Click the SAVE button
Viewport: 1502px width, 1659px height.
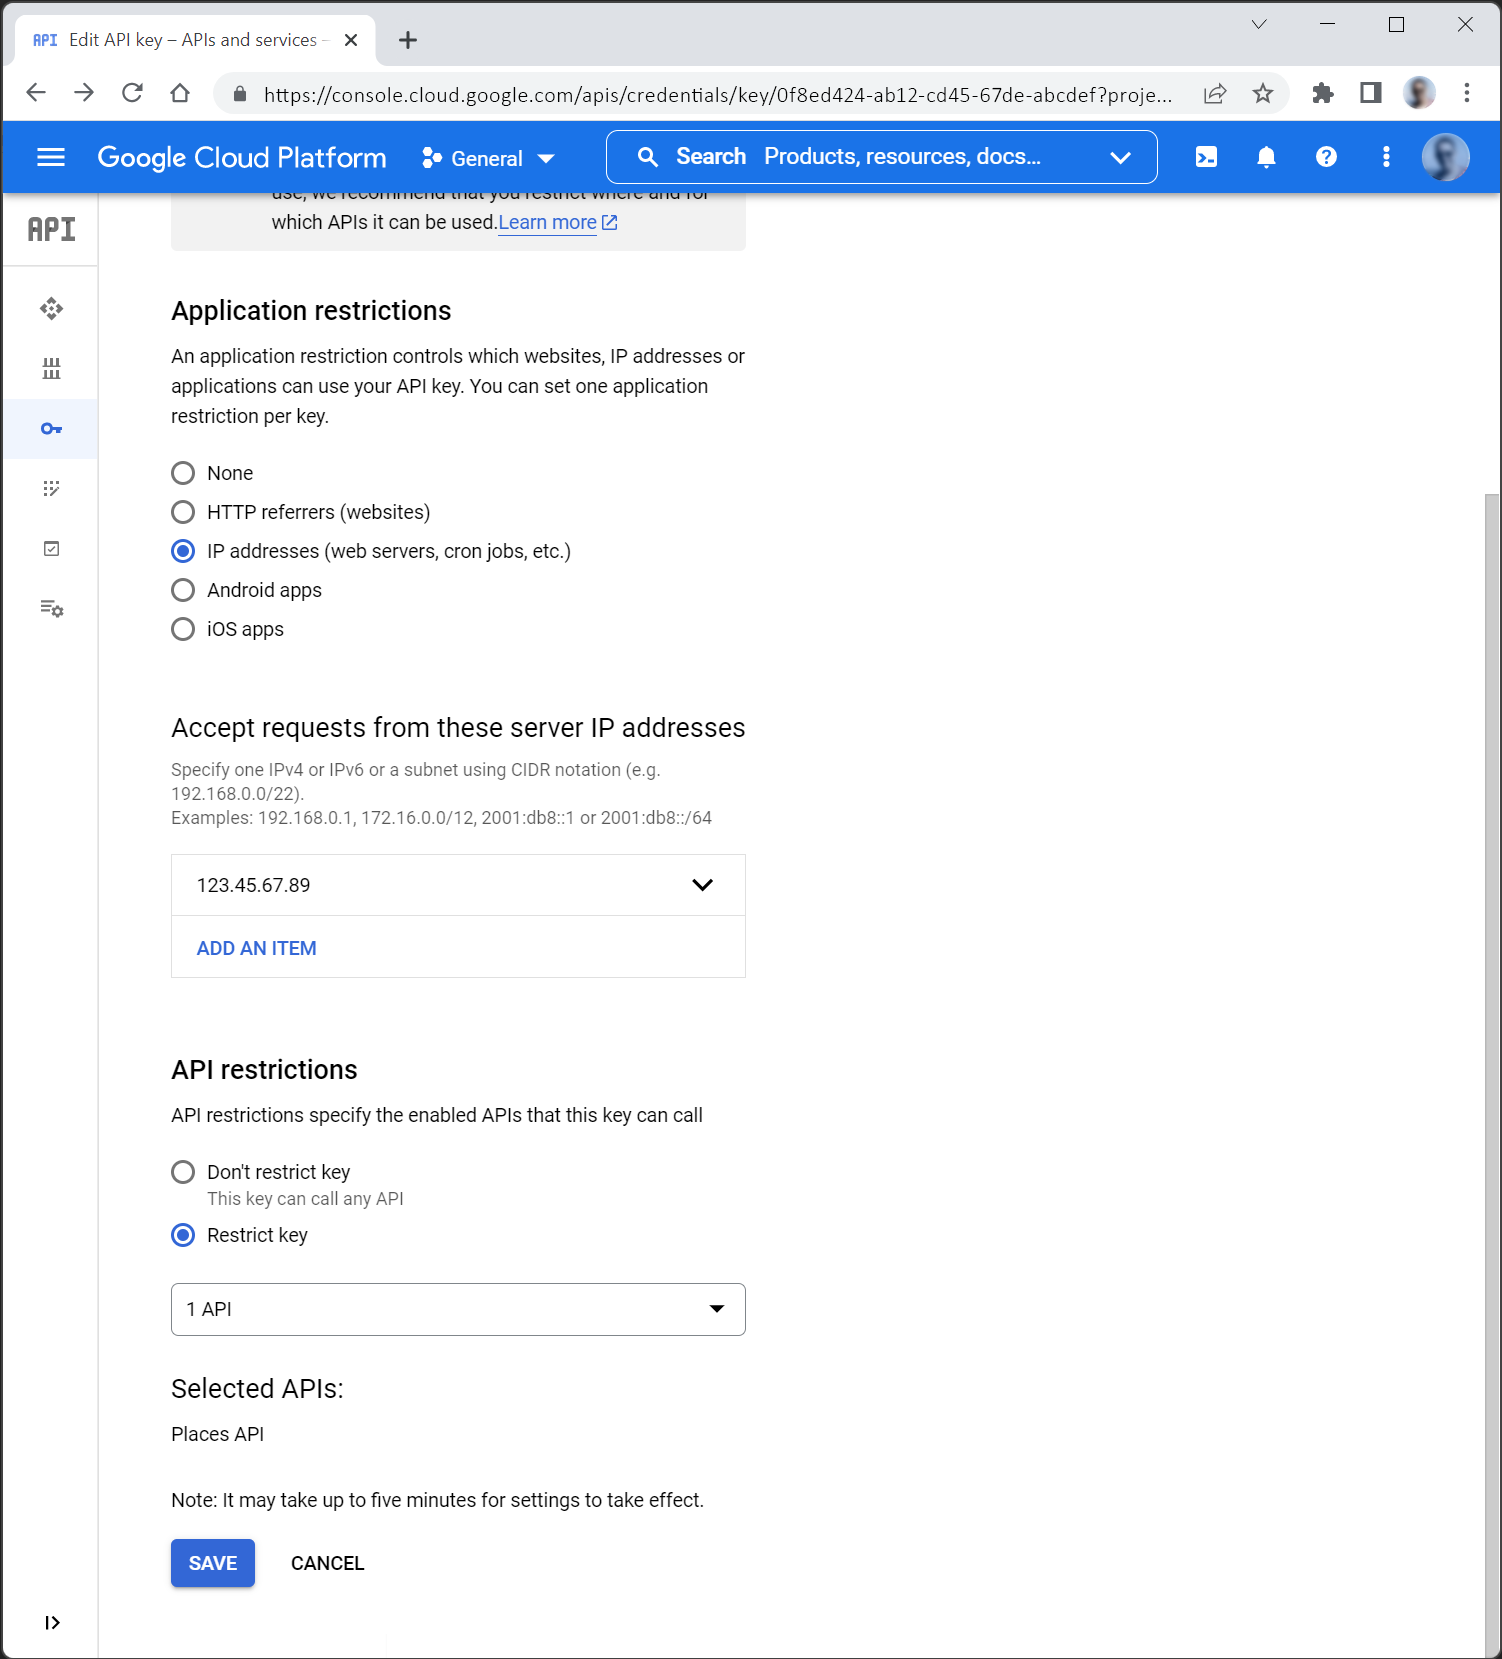coord(212,1563)
